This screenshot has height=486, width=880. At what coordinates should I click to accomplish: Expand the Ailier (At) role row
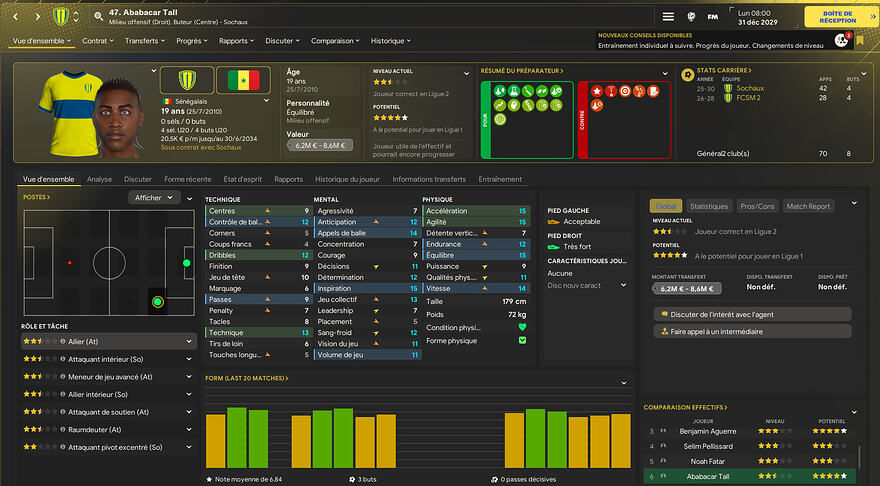pyautogui.click(x=107, y=341)
